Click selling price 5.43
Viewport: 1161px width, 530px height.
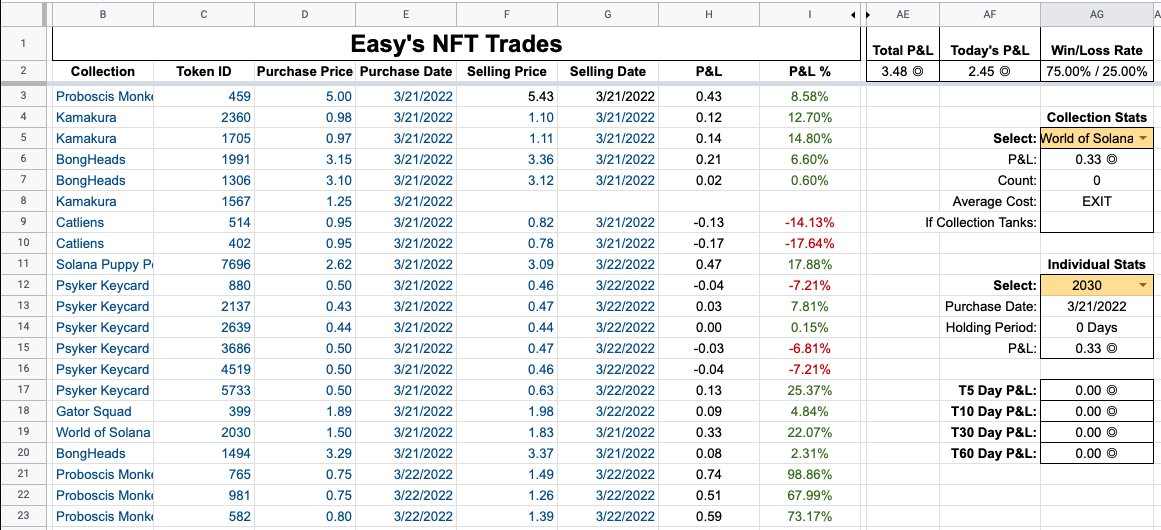click(x=506, y=96)
